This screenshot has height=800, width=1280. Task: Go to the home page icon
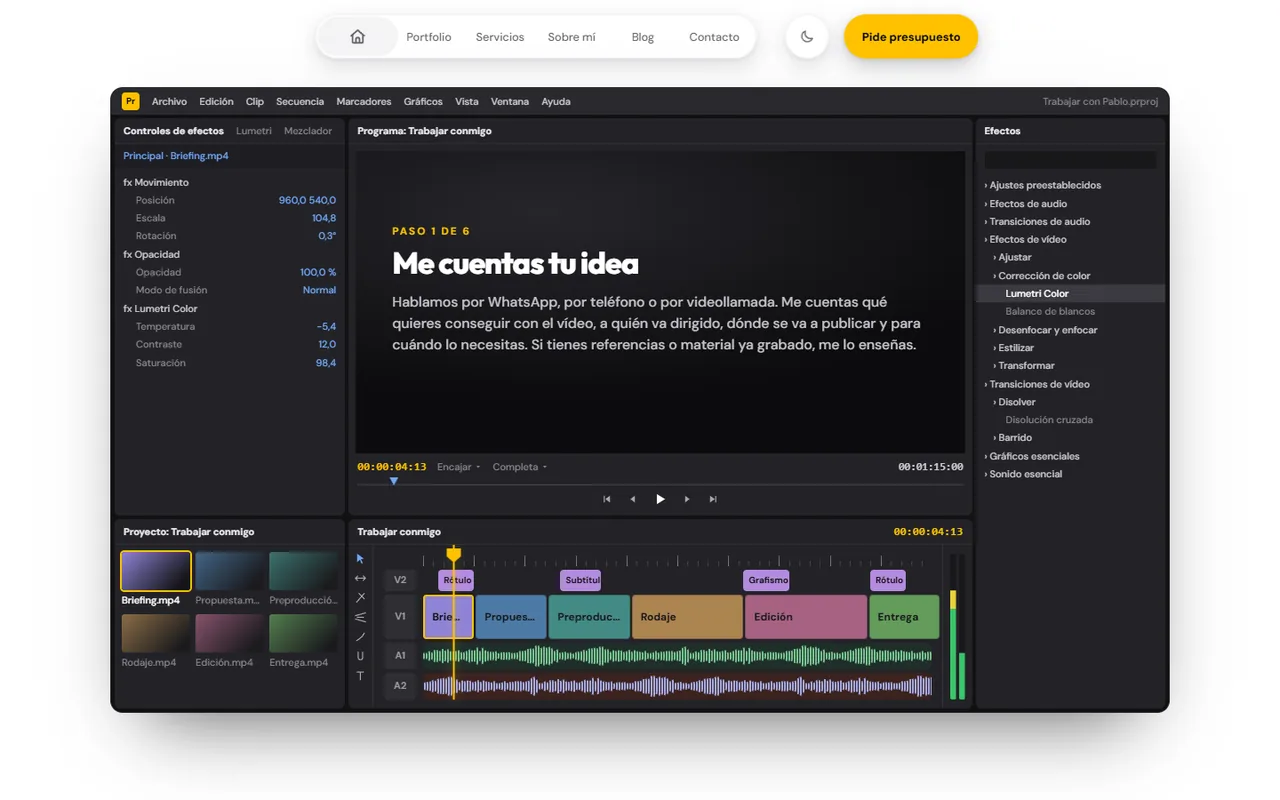[x=357, y=37]
